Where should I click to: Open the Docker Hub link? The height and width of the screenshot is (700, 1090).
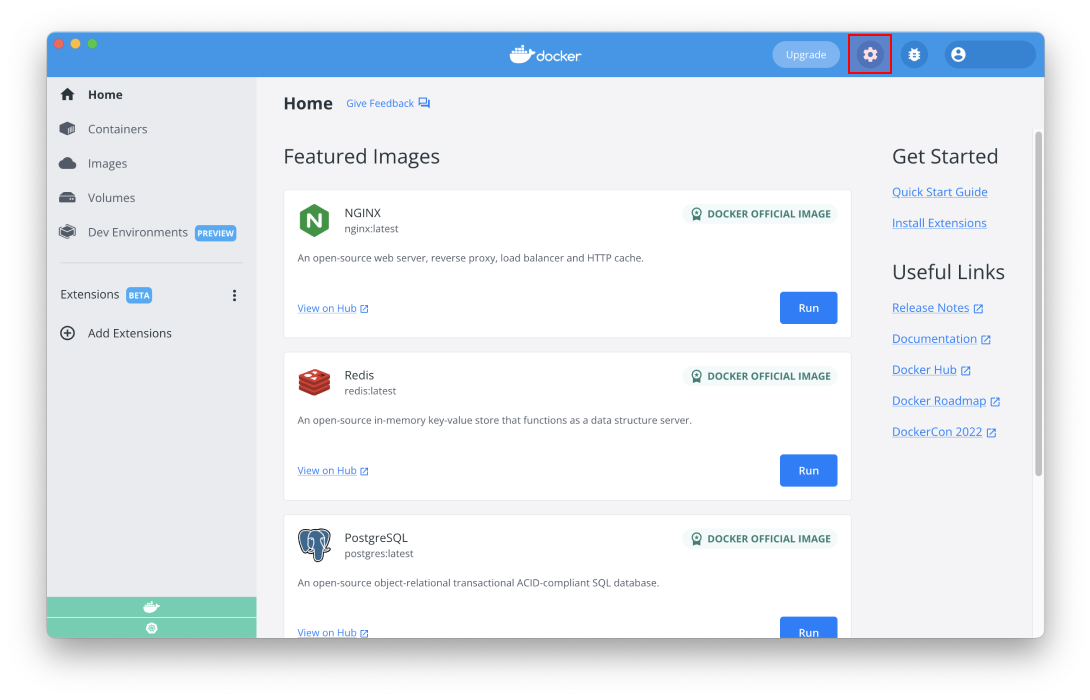[924, 370]
